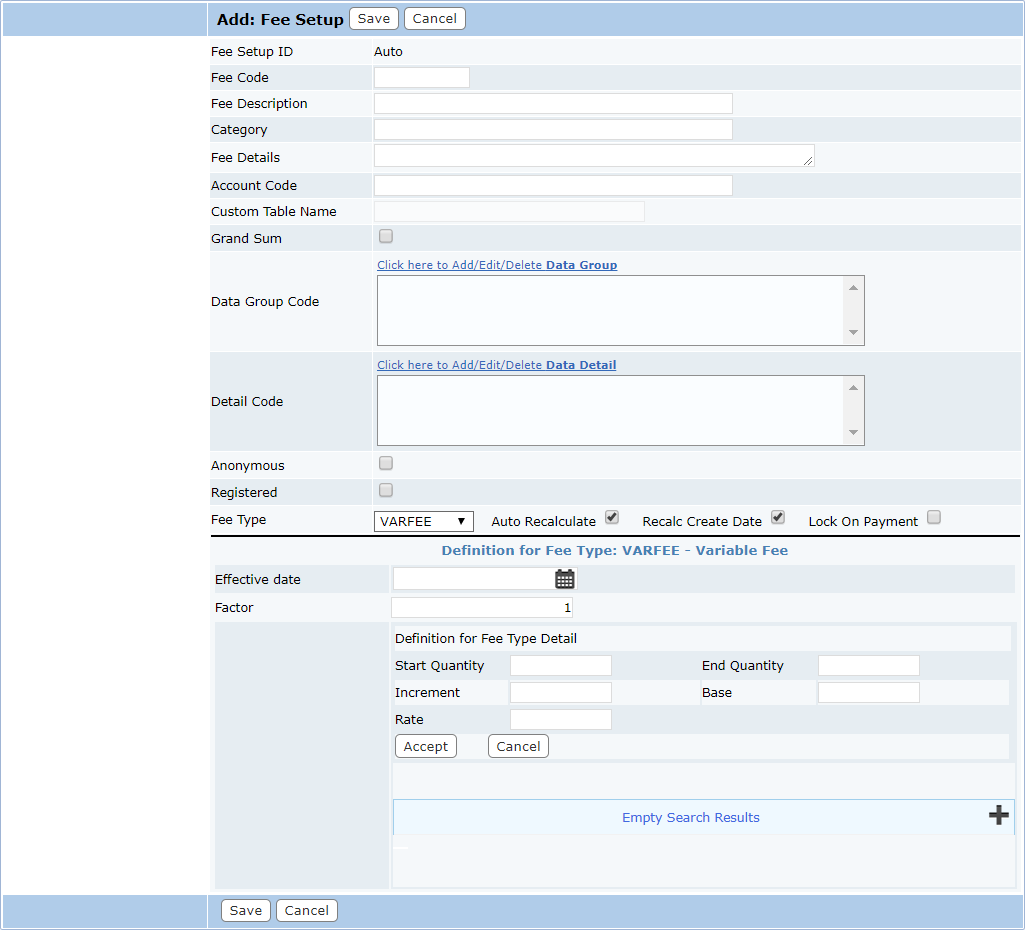Viewport: 1025px width, 930px height.
Task: Click the plus icon to add result row
Action: point(998,815)
